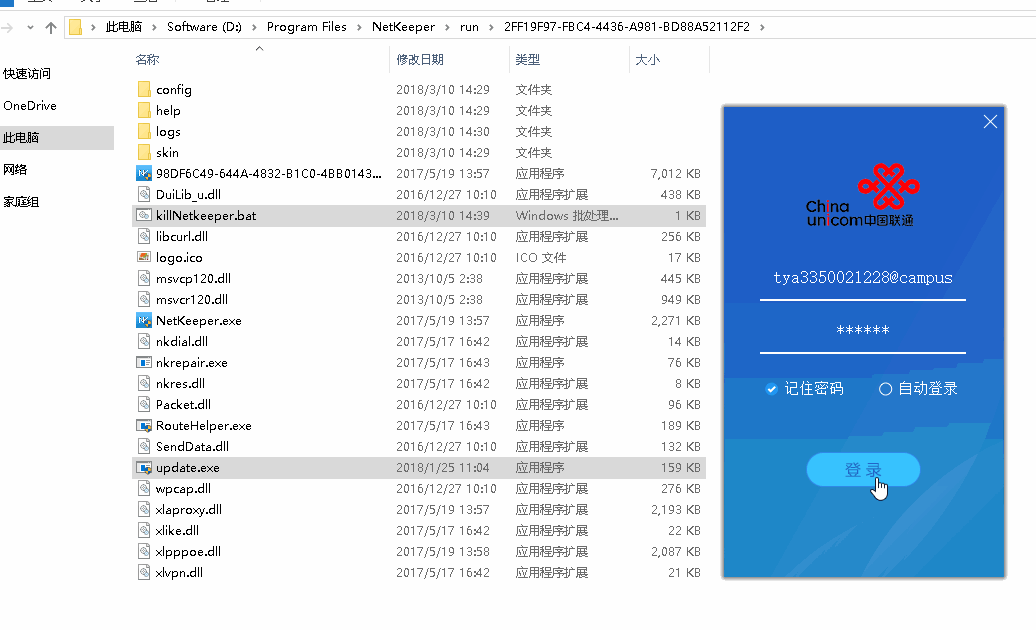This screenshot has width=1036, height=630.
Task: Open 家庭组 in the navigation pane
Action: (x=21, y=201)
